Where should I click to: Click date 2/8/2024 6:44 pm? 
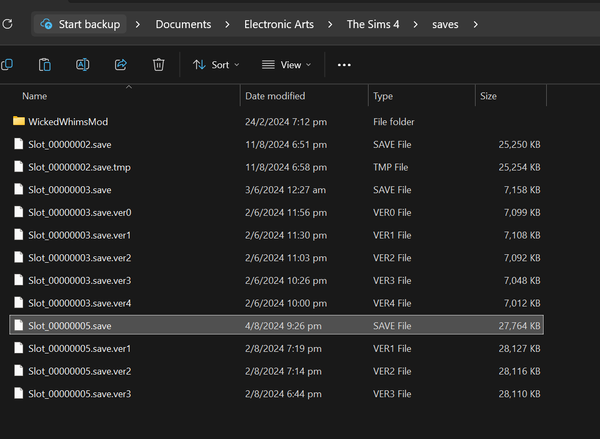point(283,394)
